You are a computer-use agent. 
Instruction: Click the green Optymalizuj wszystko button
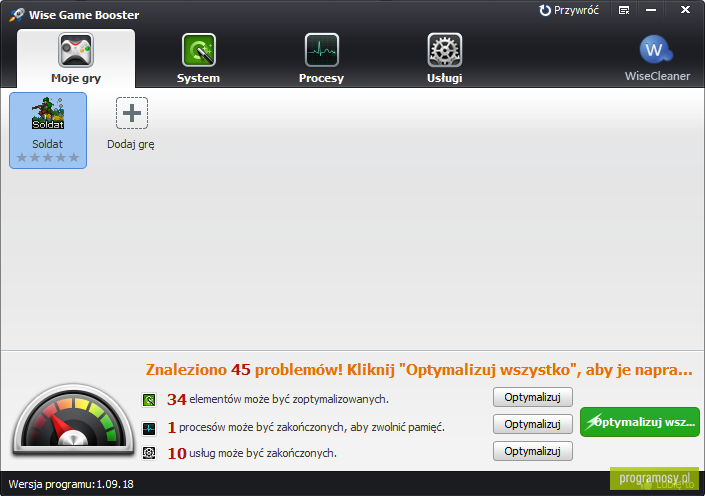(639, 422)
